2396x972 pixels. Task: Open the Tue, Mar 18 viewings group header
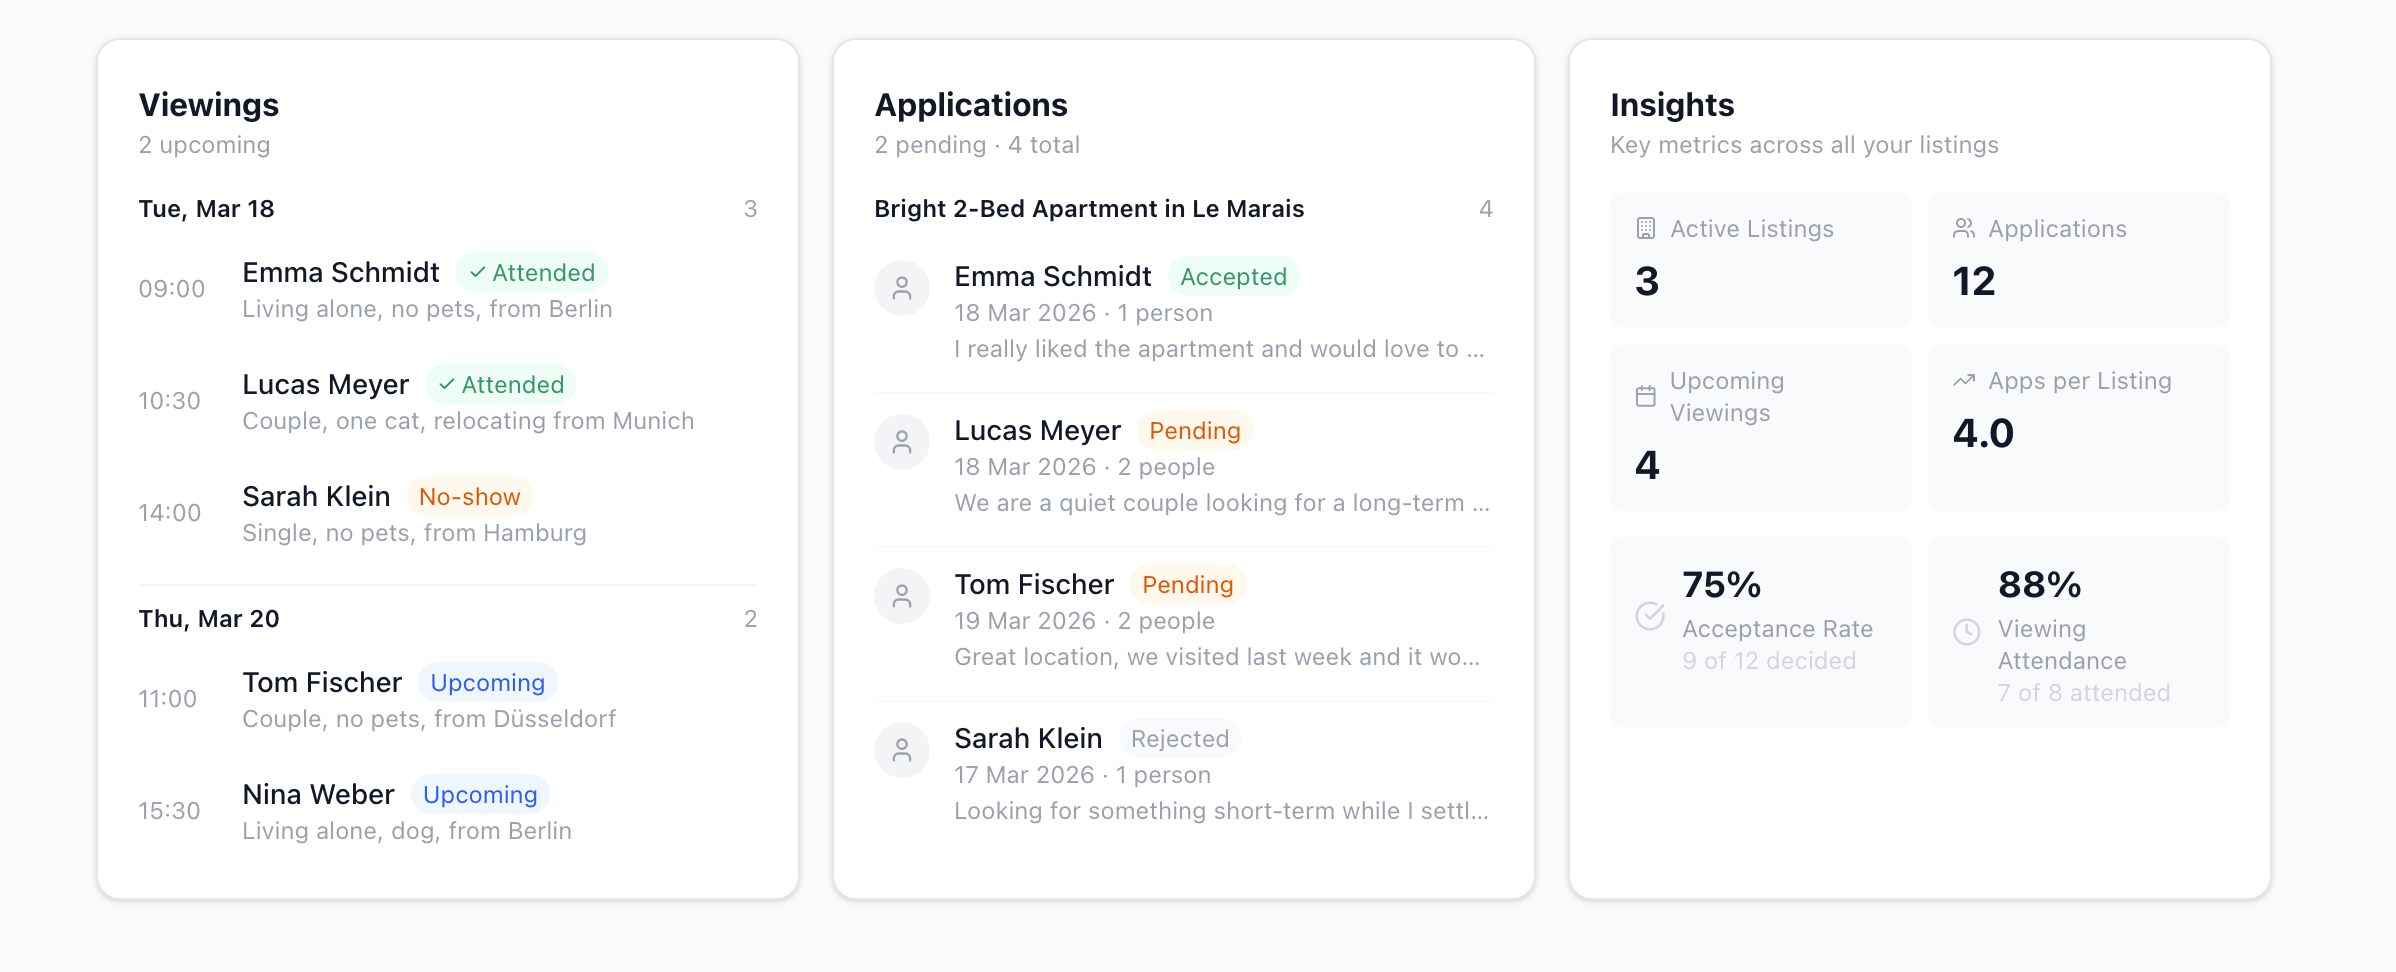[x=448, y=209]
